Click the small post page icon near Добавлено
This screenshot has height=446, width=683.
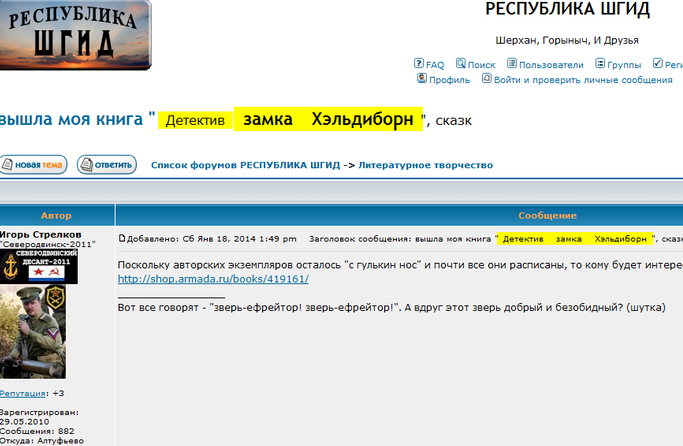click(x=122, y=238)
